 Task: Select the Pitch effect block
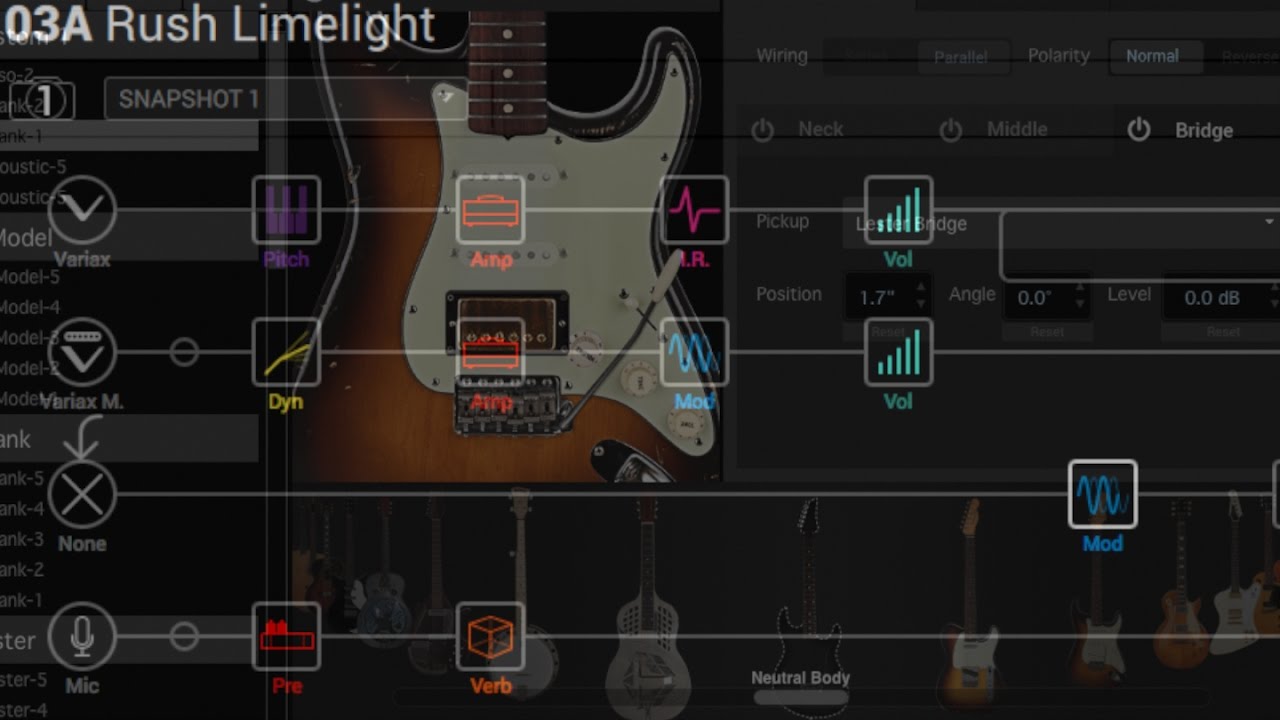tap(286, 210)
